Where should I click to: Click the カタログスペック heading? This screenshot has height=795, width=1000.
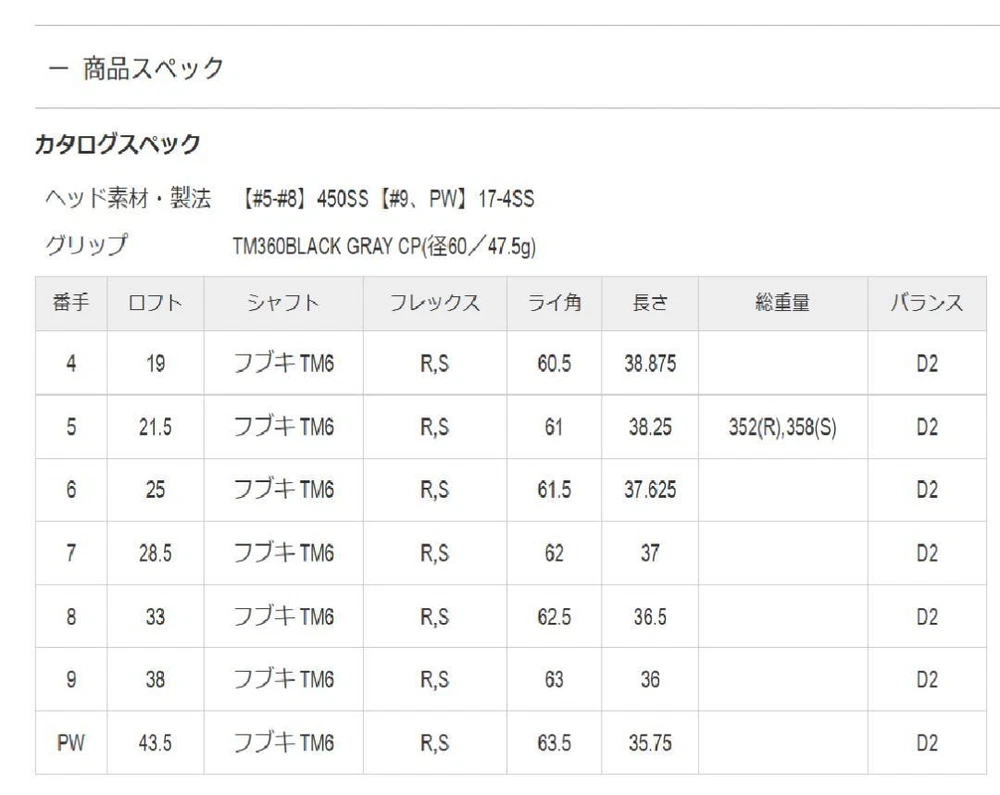[x=118, y=144]
